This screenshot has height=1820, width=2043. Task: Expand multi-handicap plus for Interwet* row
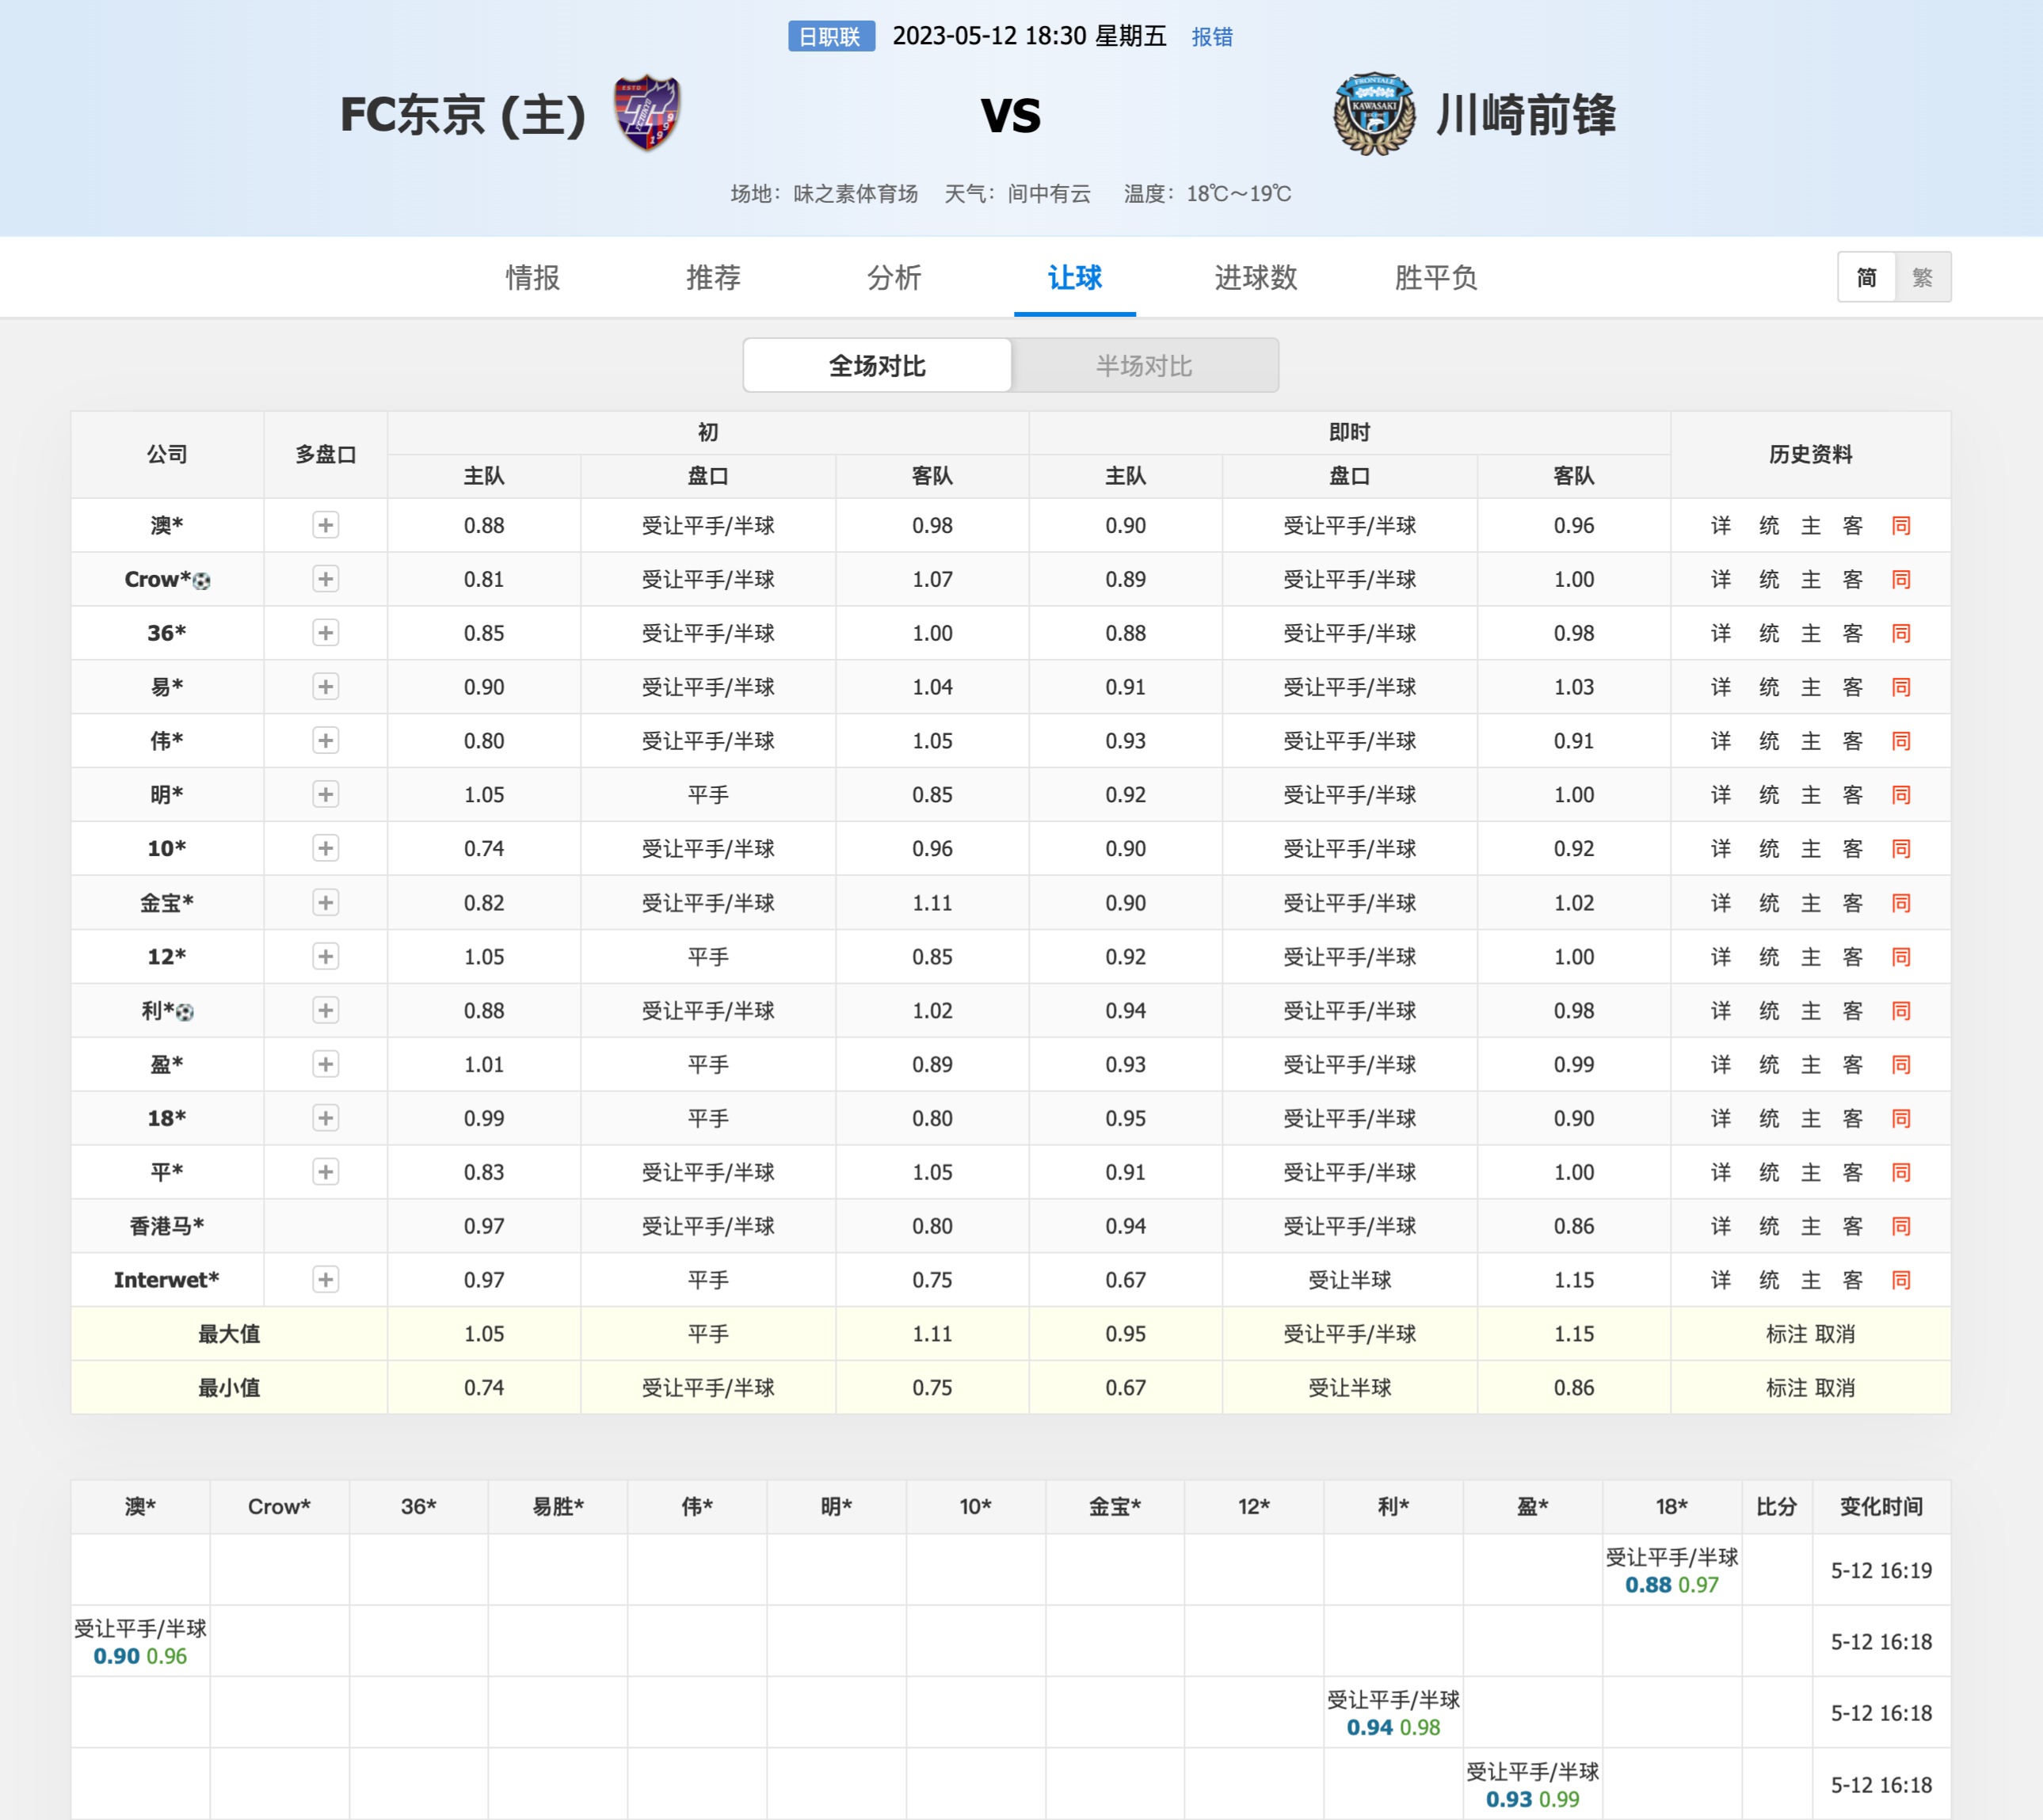pyautogui.click(x=325, y=1280)
